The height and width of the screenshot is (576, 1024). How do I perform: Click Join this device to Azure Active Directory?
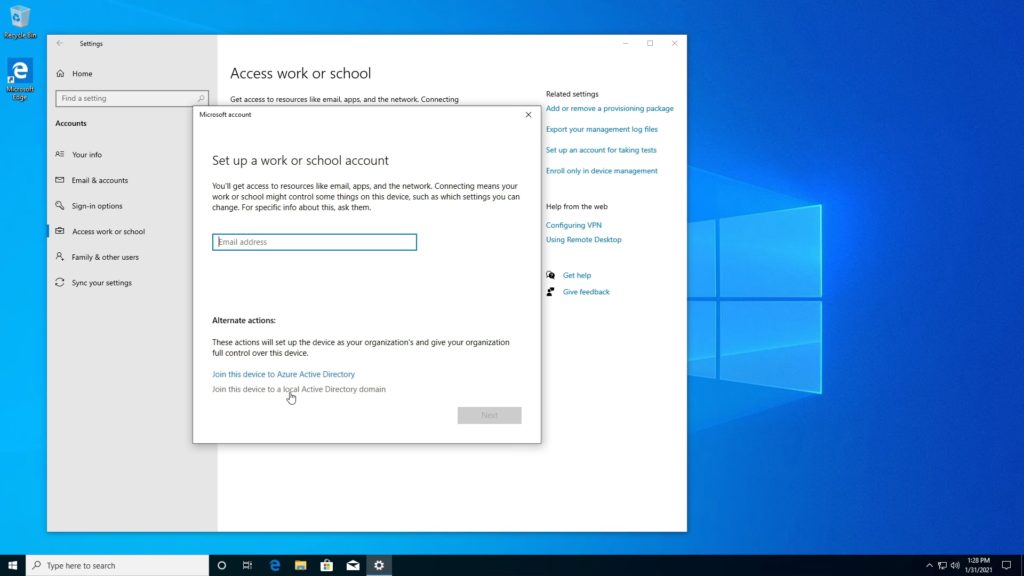coord(283,373)
